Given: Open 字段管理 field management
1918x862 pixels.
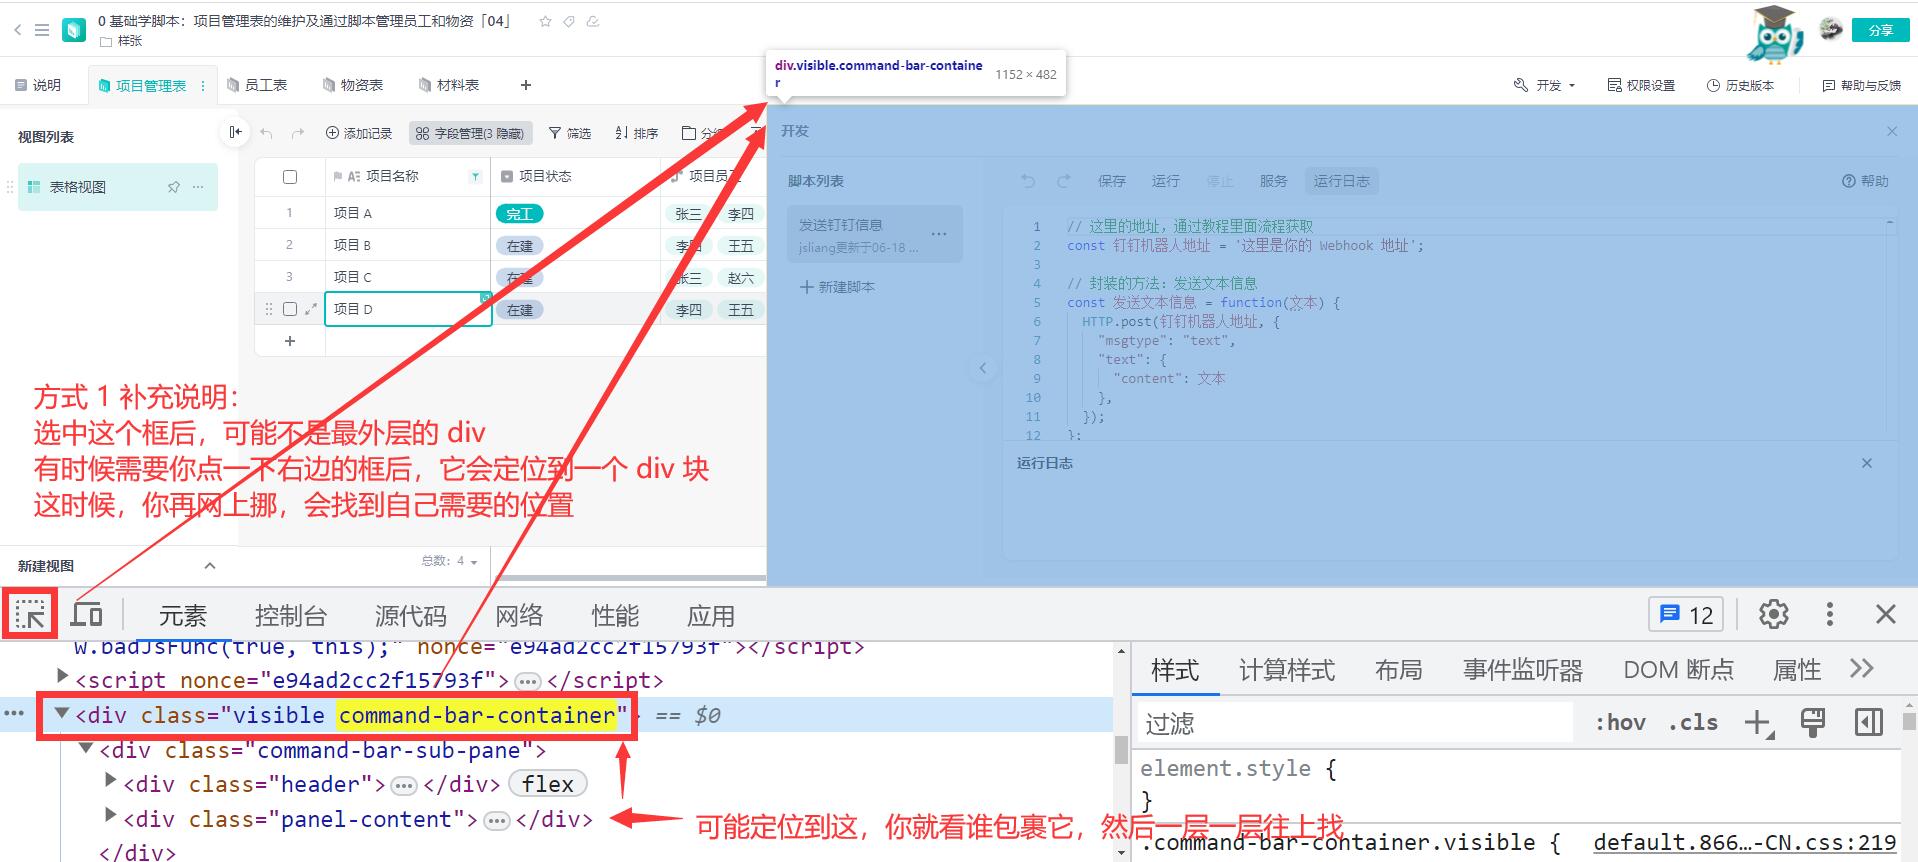Looking at the screenshot, I should [469, 133].
